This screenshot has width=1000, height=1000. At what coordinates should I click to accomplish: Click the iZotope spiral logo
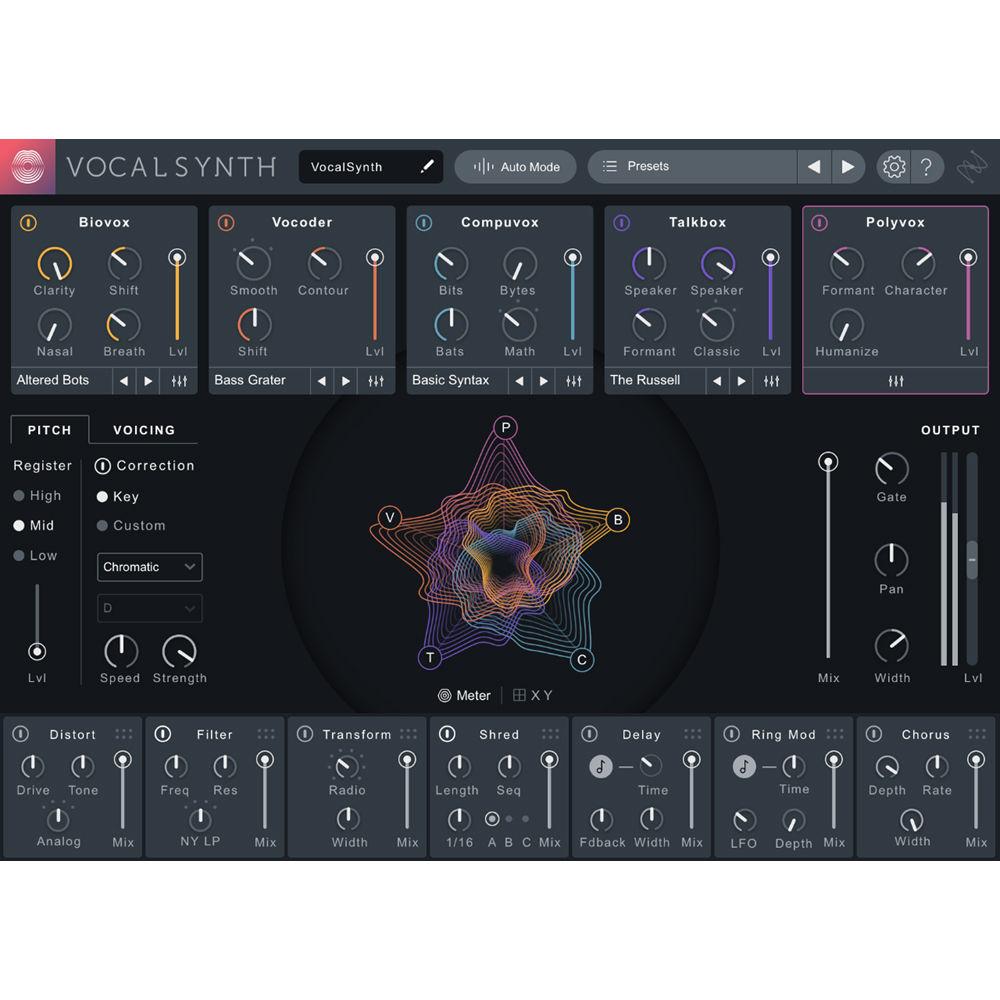27,166
